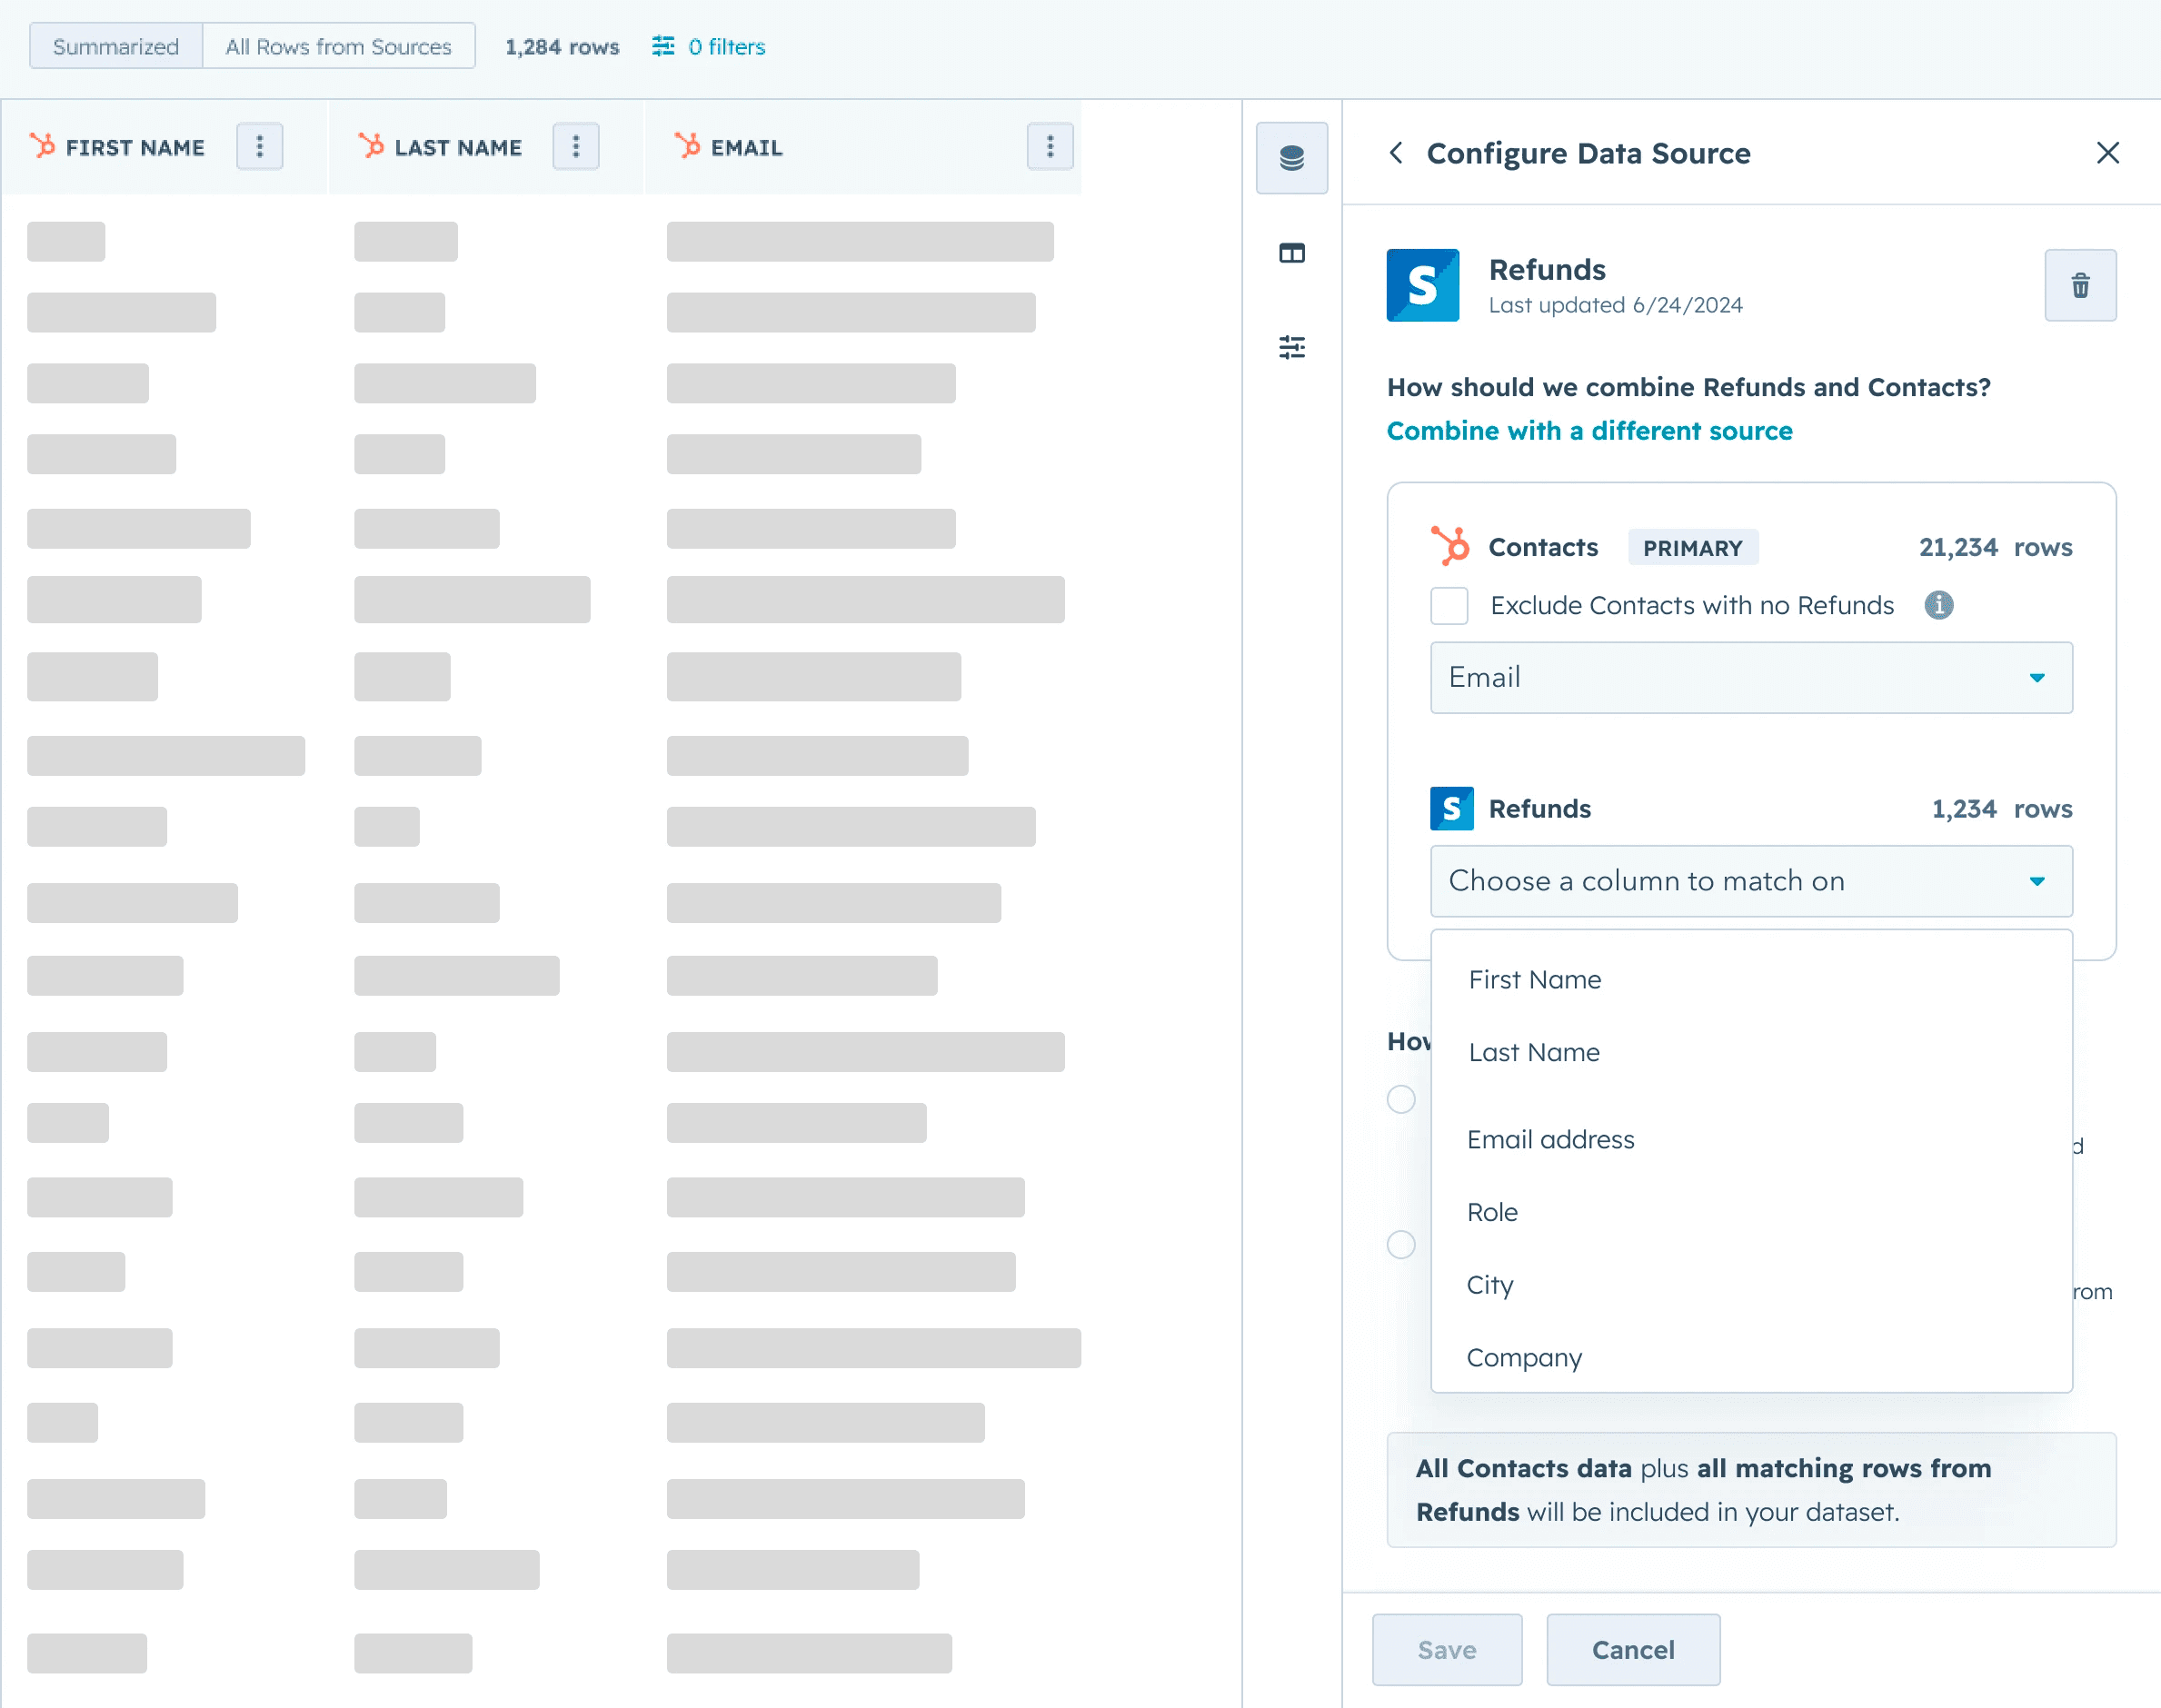Switch to the Summarized tab
Image resolution: width=2161 pixels, height=1708 pixels.
[x=116, y=47]
